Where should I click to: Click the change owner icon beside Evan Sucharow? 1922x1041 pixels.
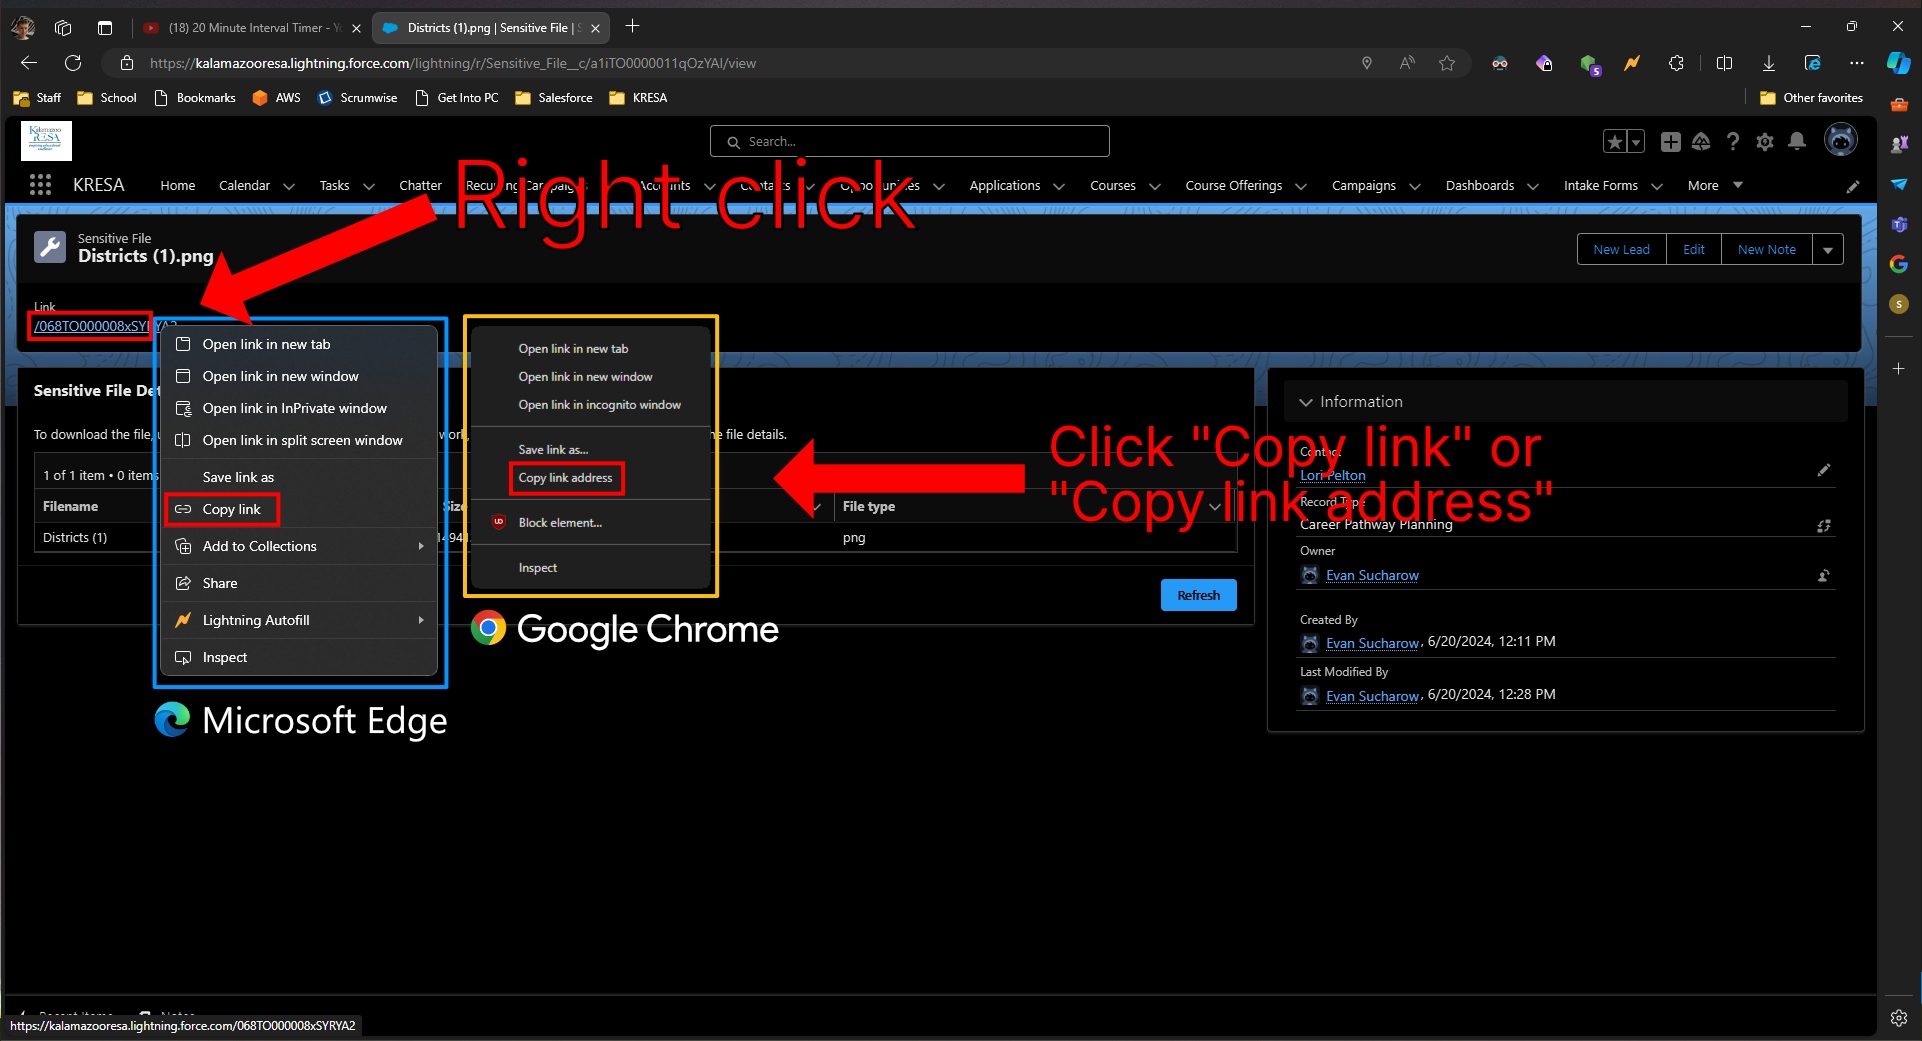tap(1824, 575)
